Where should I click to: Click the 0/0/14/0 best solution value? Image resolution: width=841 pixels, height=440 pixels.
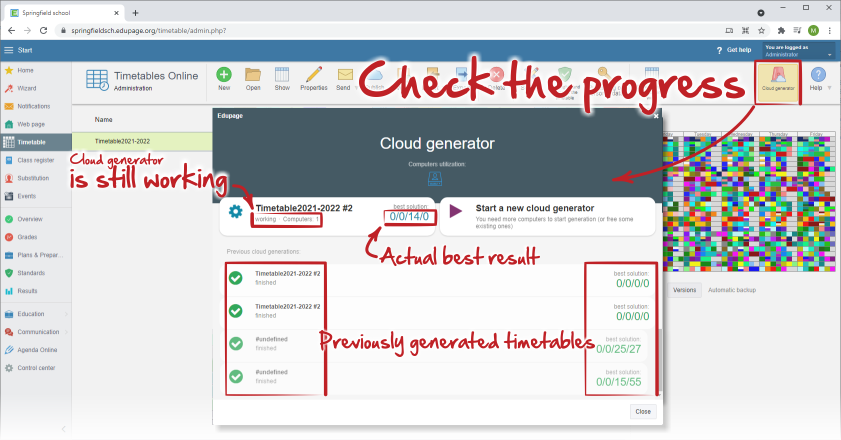point(409,217)
